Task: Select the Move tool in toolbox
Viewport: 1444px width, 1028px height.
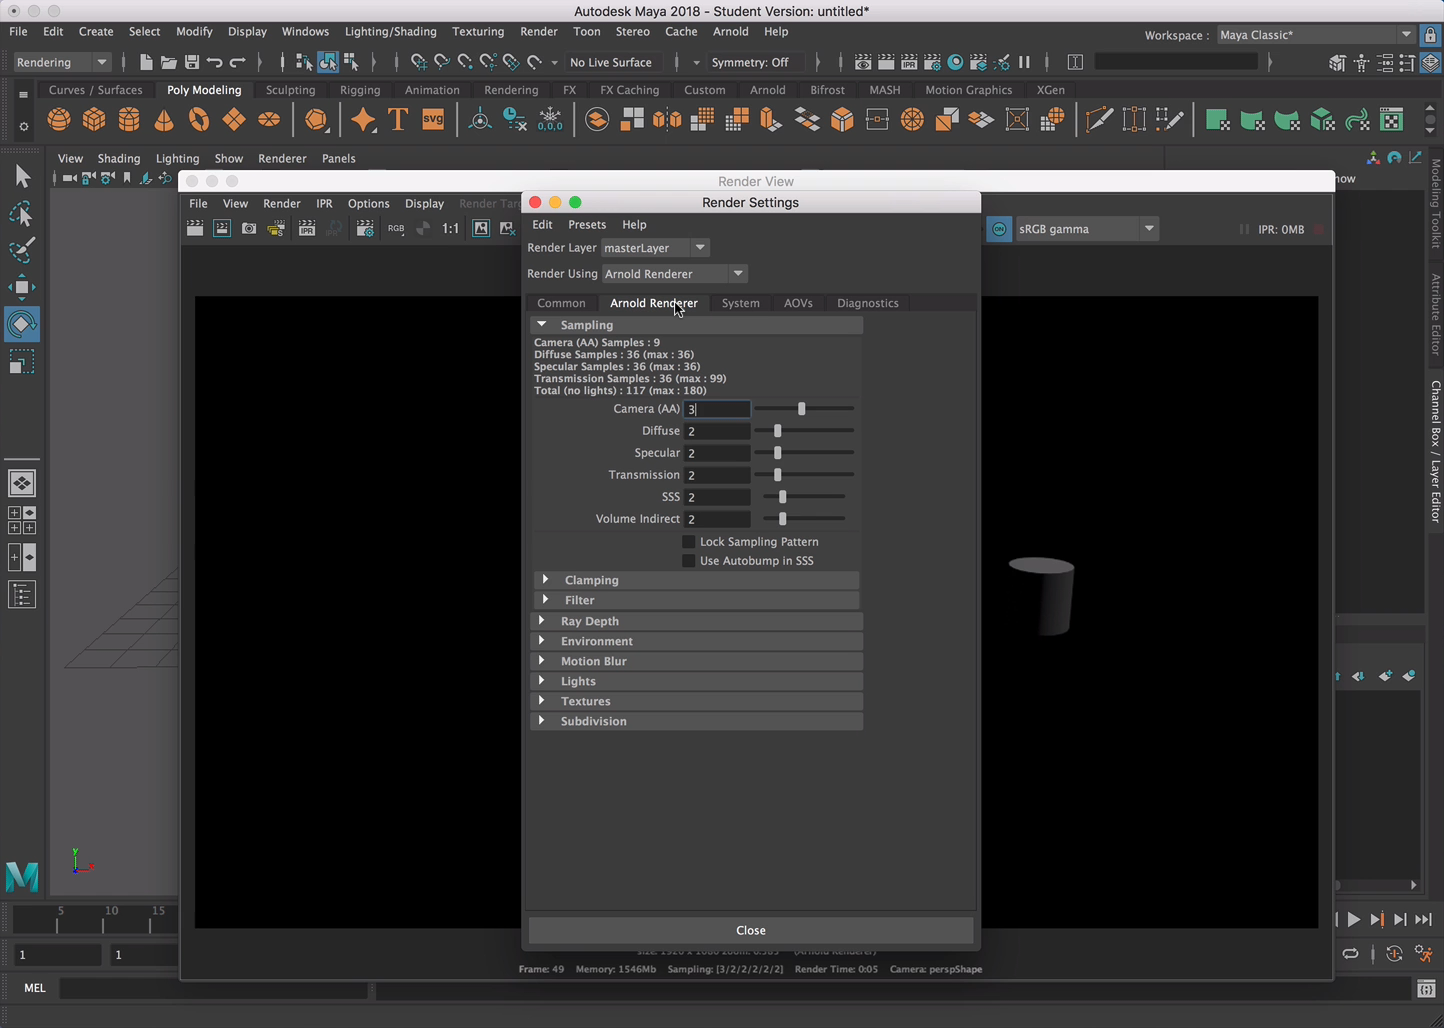Action: click(21, 288)
